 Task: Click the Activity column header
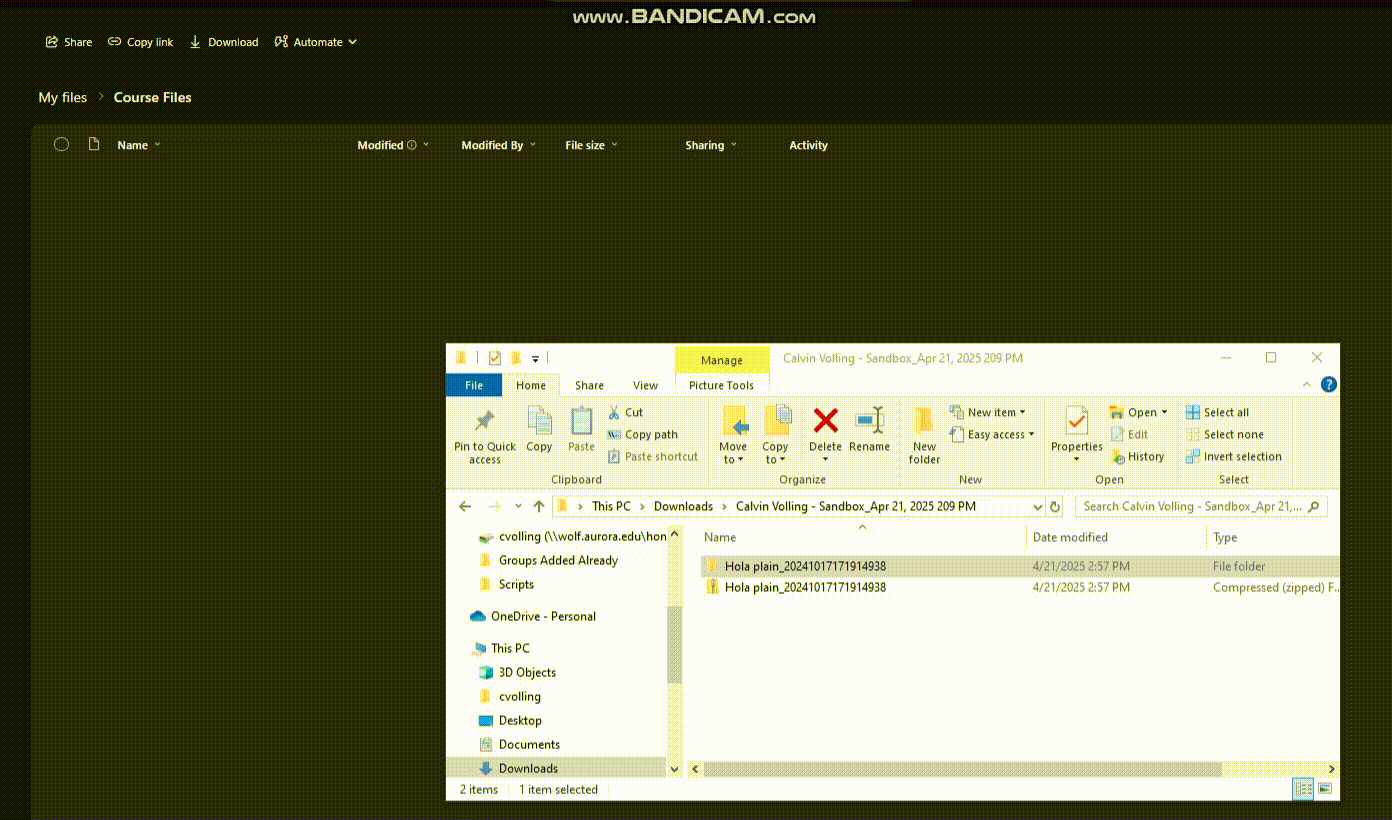[808, 145]
